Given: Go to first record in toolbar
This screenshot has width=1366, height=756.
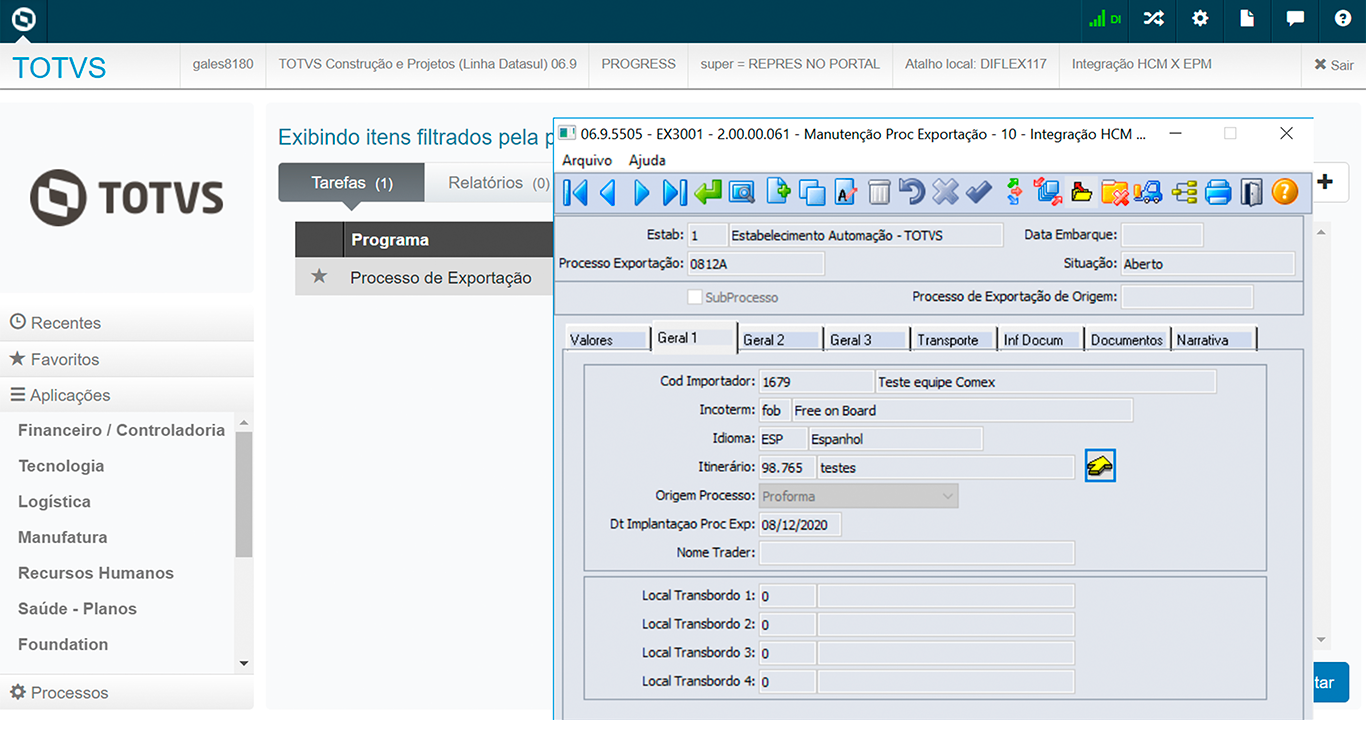Looking at the screenshot, I should pos(575,192).
